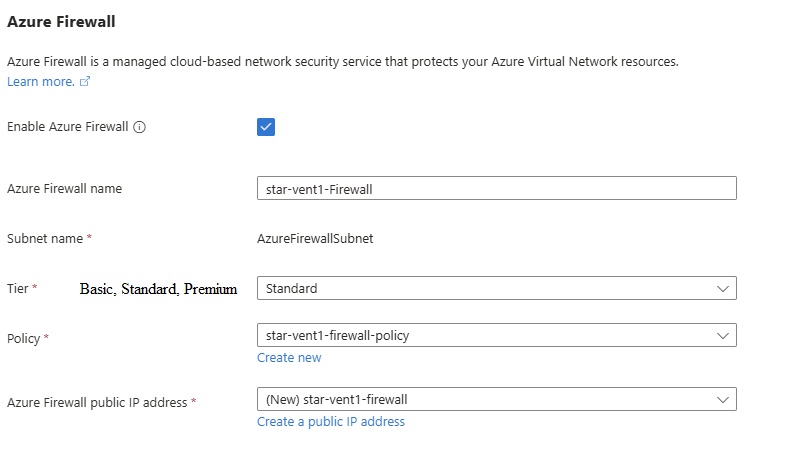Open the Policy dropdown star-vent1-firewall-policy
This screenshot has width=798, height=468.
[480, 335]
